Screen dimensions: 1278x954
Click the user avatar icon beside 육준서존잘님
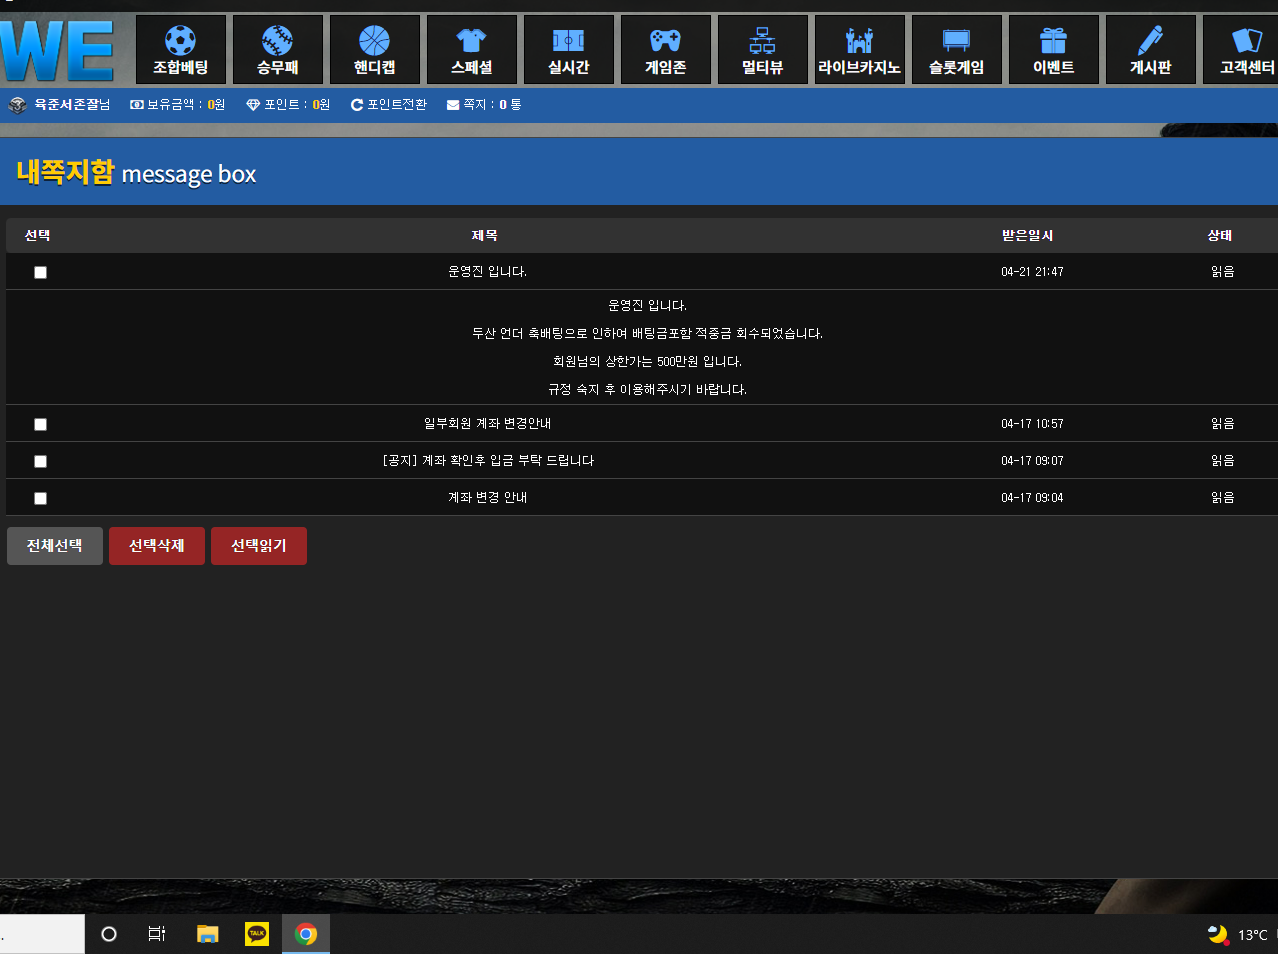[17, 105]
